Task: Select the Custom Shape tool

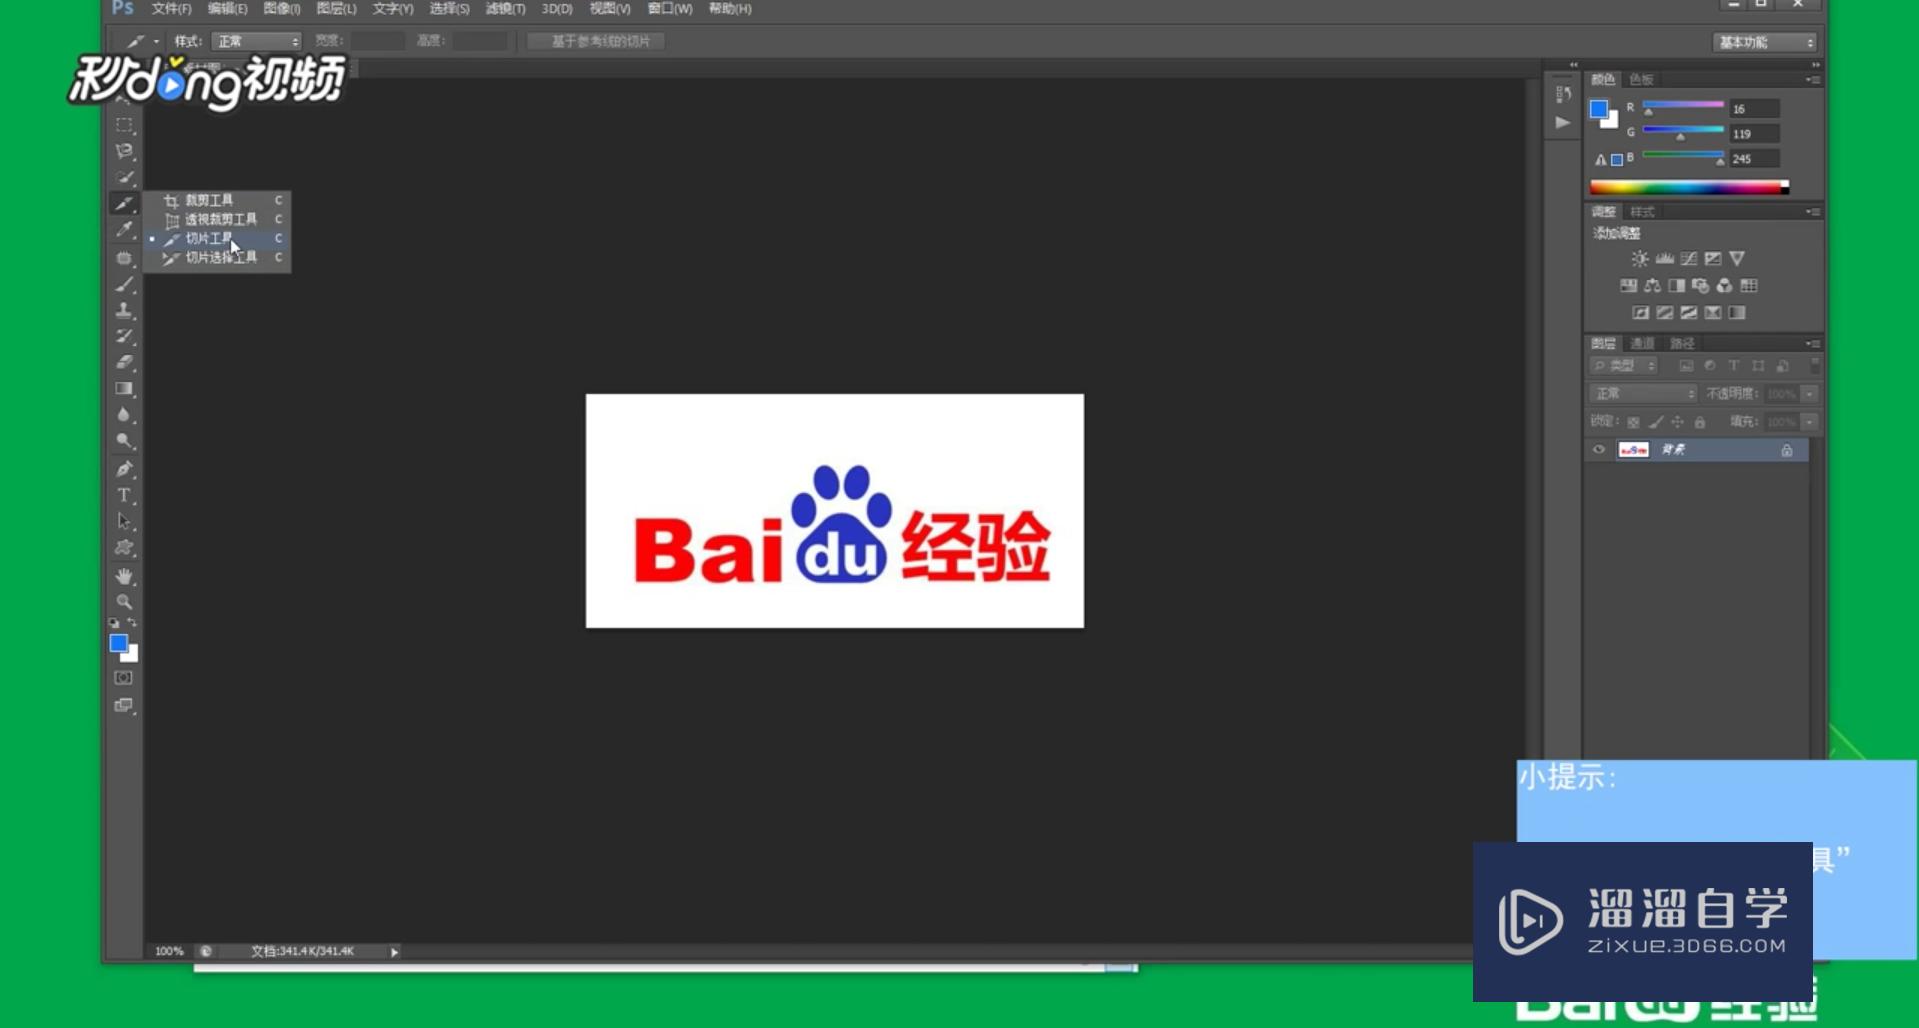Action: 124,548
